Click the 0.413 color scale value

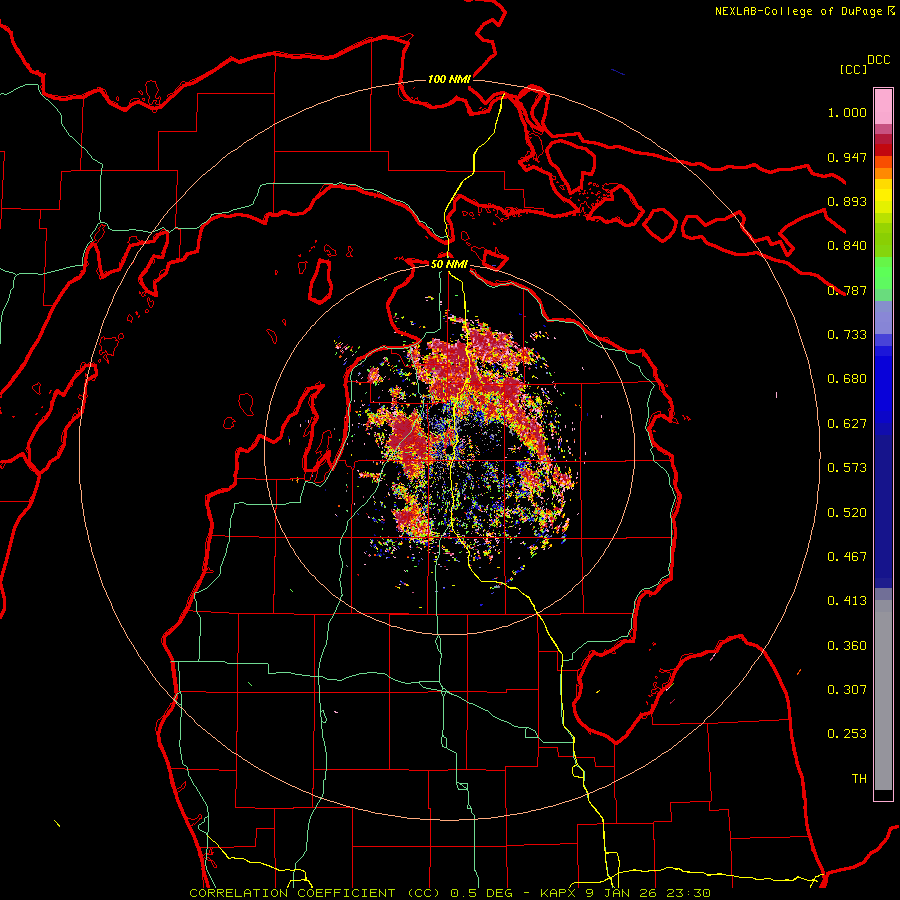[847, 601]
